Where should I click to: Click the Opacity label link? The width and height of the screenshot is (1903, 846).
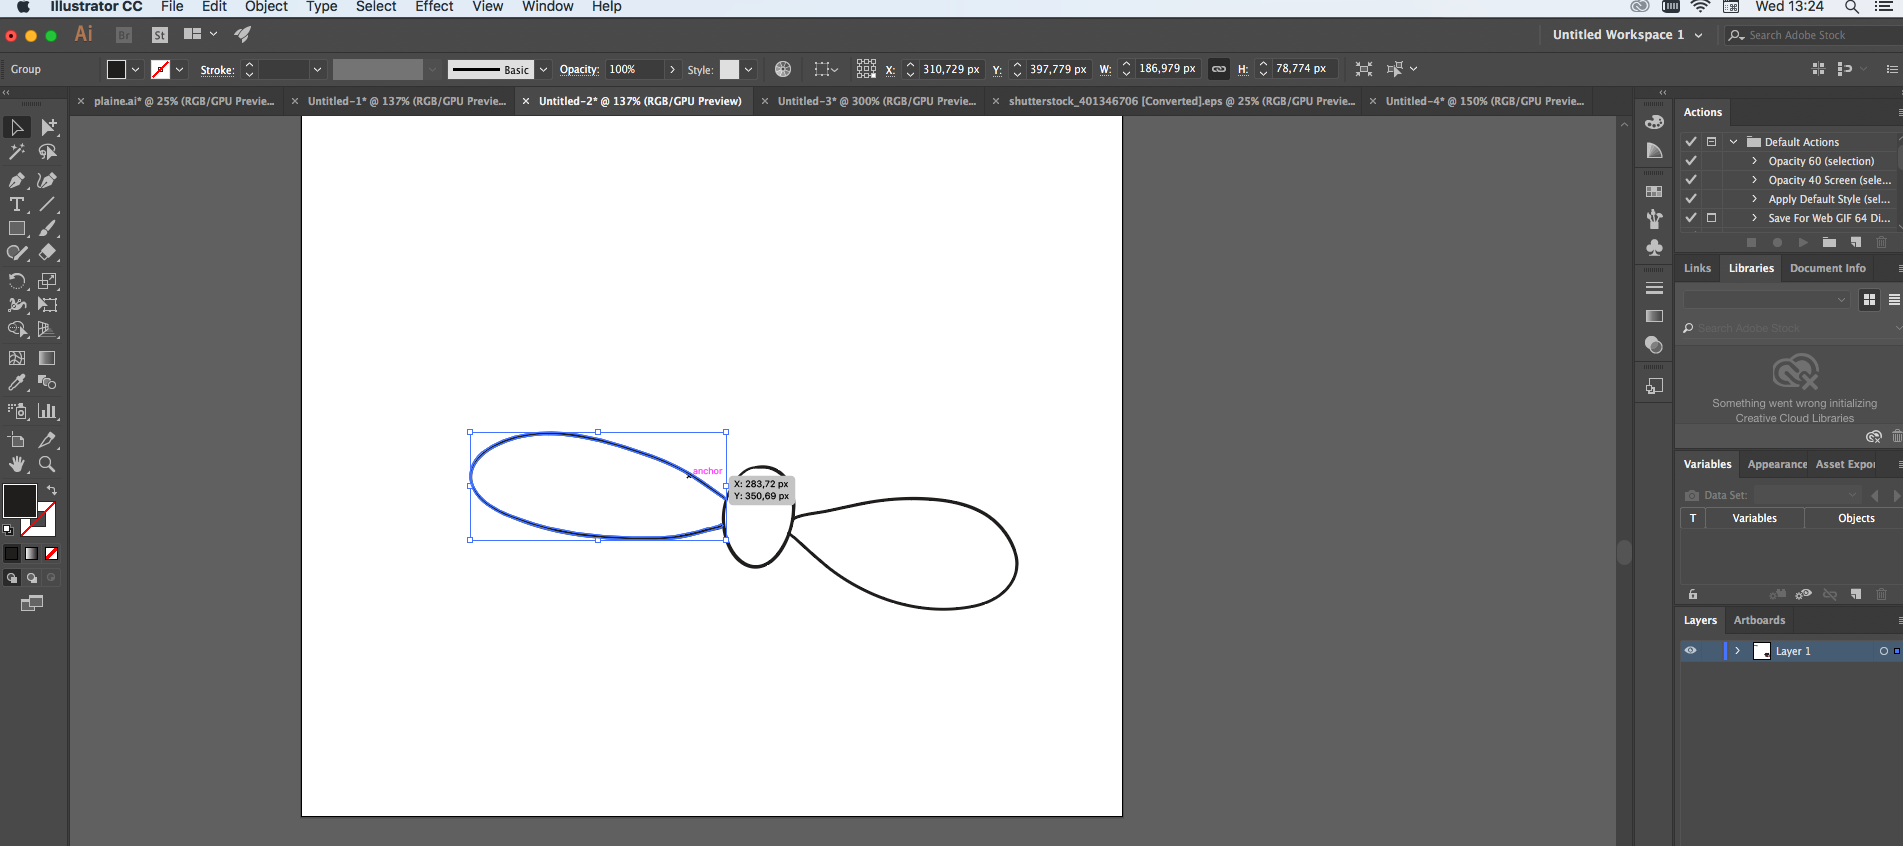click(x=579, y=69)
